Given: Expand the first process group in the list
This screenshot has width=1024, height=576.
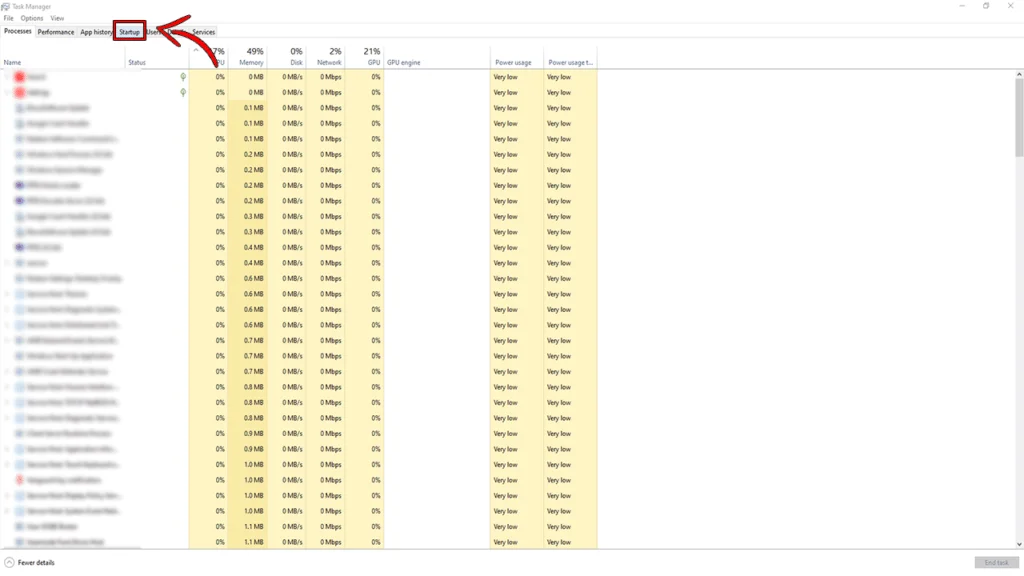Looking at the screenshot, I should [x=8, y=77].
